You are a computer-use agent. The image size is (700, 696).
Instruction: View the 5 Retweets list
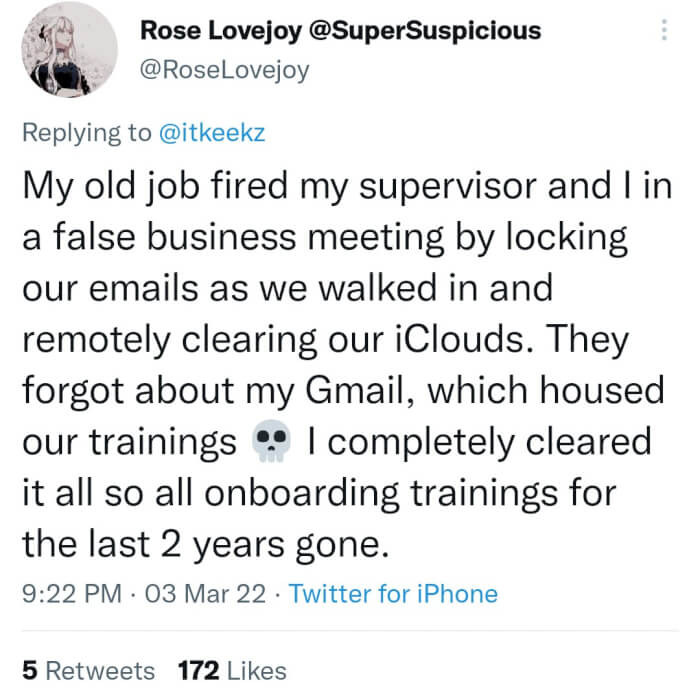(x=88, y=670)
